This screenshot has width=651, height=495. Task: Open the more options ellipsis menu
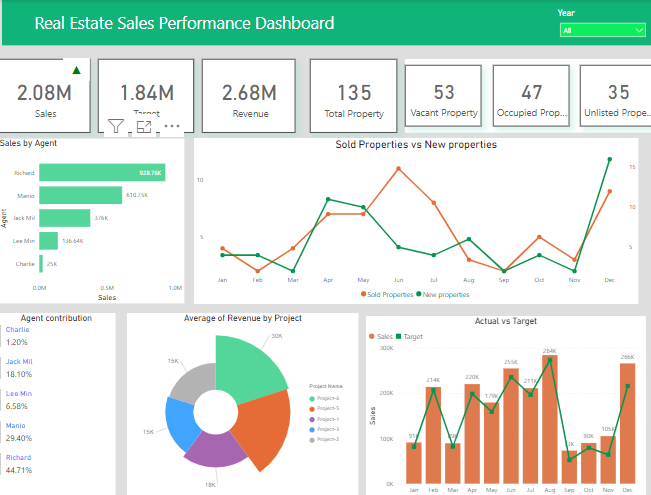tap(171, 127)
